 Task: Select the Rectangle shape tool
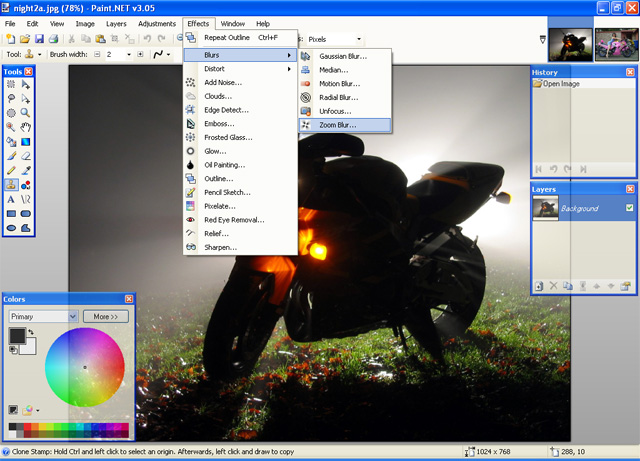point(11,214)
